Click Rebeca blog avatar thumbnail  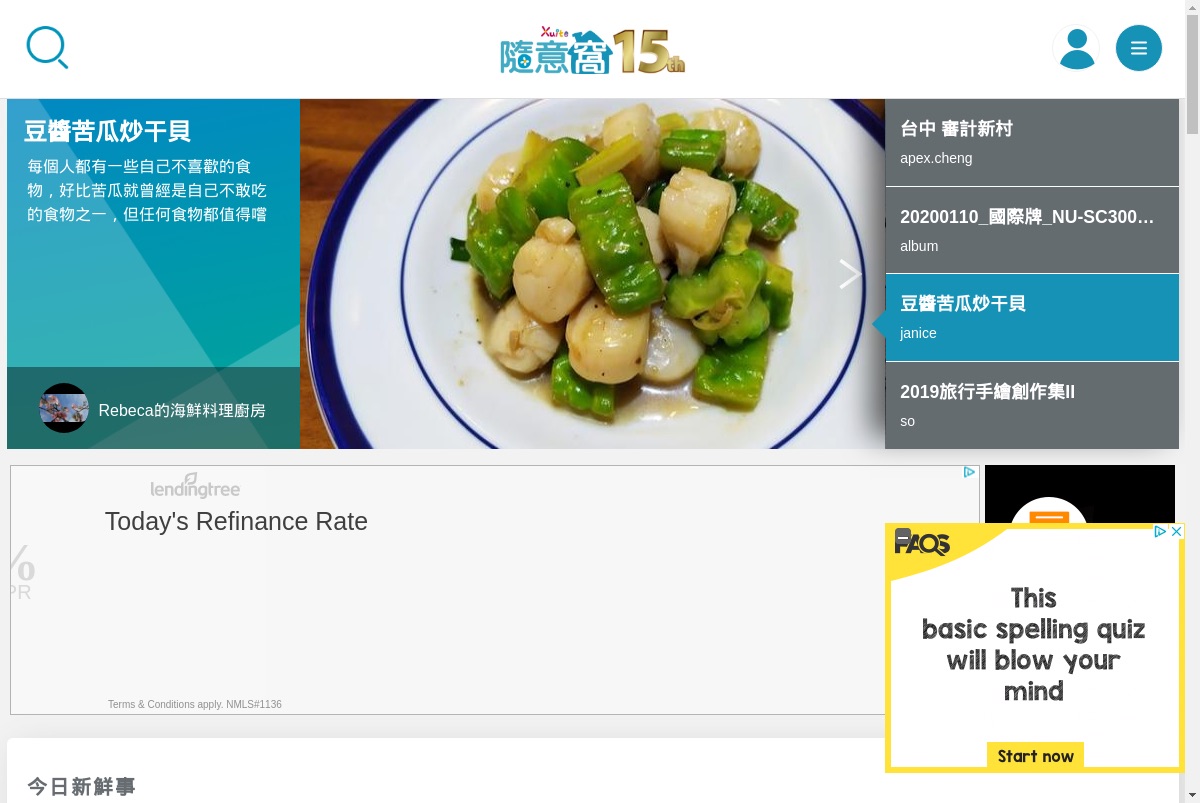(64, 408)
